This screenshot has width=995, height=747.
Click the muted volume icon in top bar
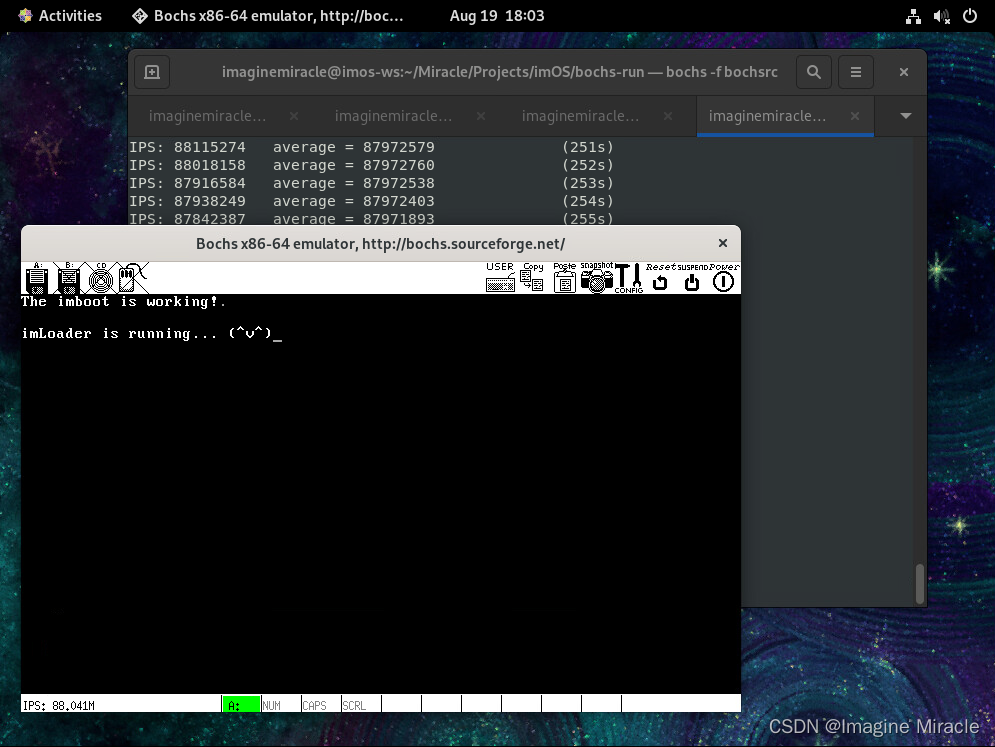(x=942, y=17)
